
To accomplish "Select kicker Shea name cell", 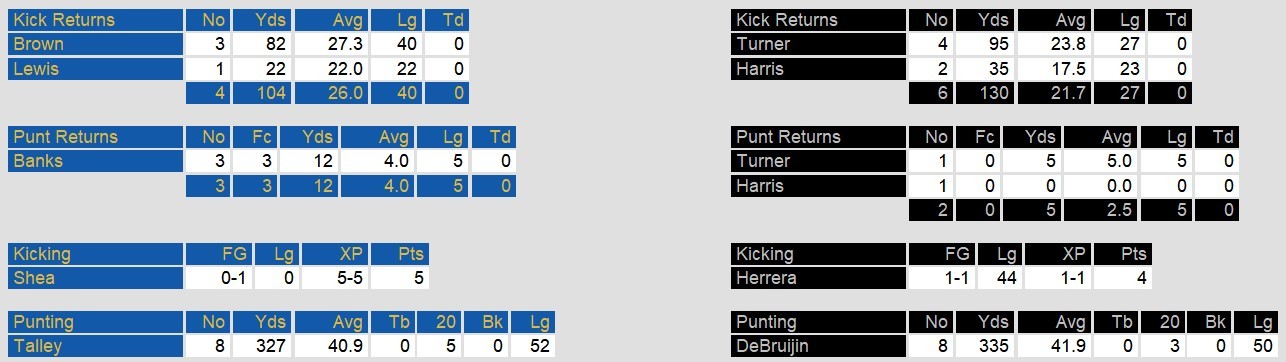I will click(x=95, y=279).
